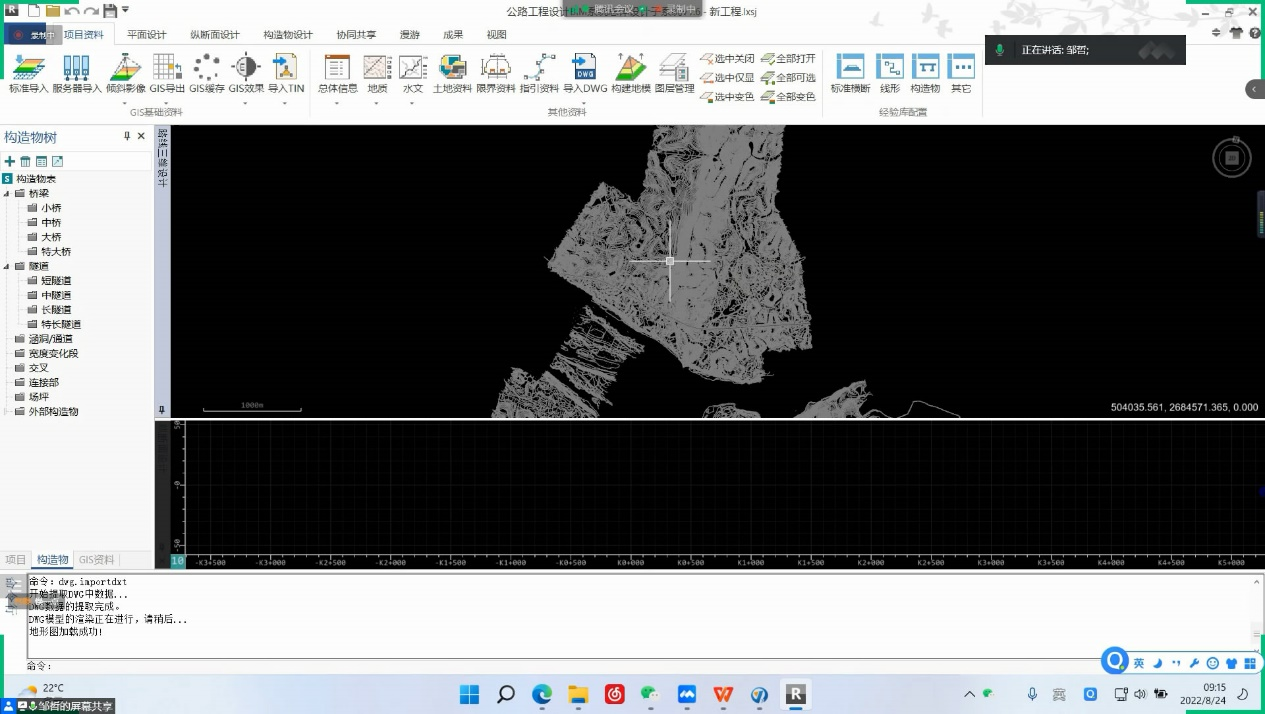Click the add (plus) icon in 构造物树
The height and width of the screenshot is (714, 1265).
tap(10, 161)
